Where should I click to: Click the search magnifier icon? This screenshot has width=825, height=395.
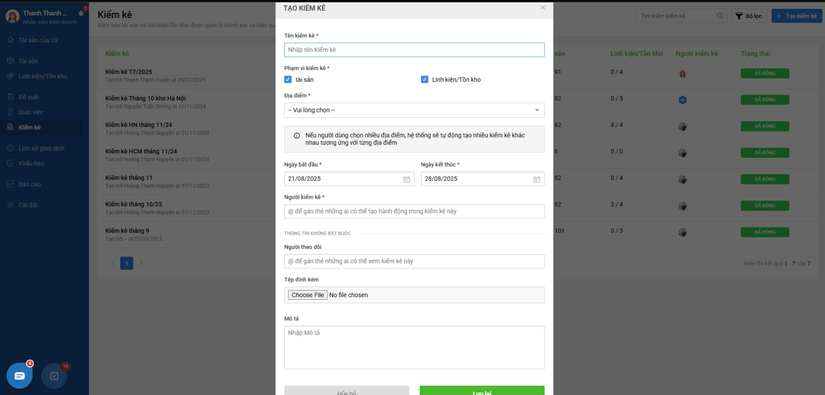720,16
